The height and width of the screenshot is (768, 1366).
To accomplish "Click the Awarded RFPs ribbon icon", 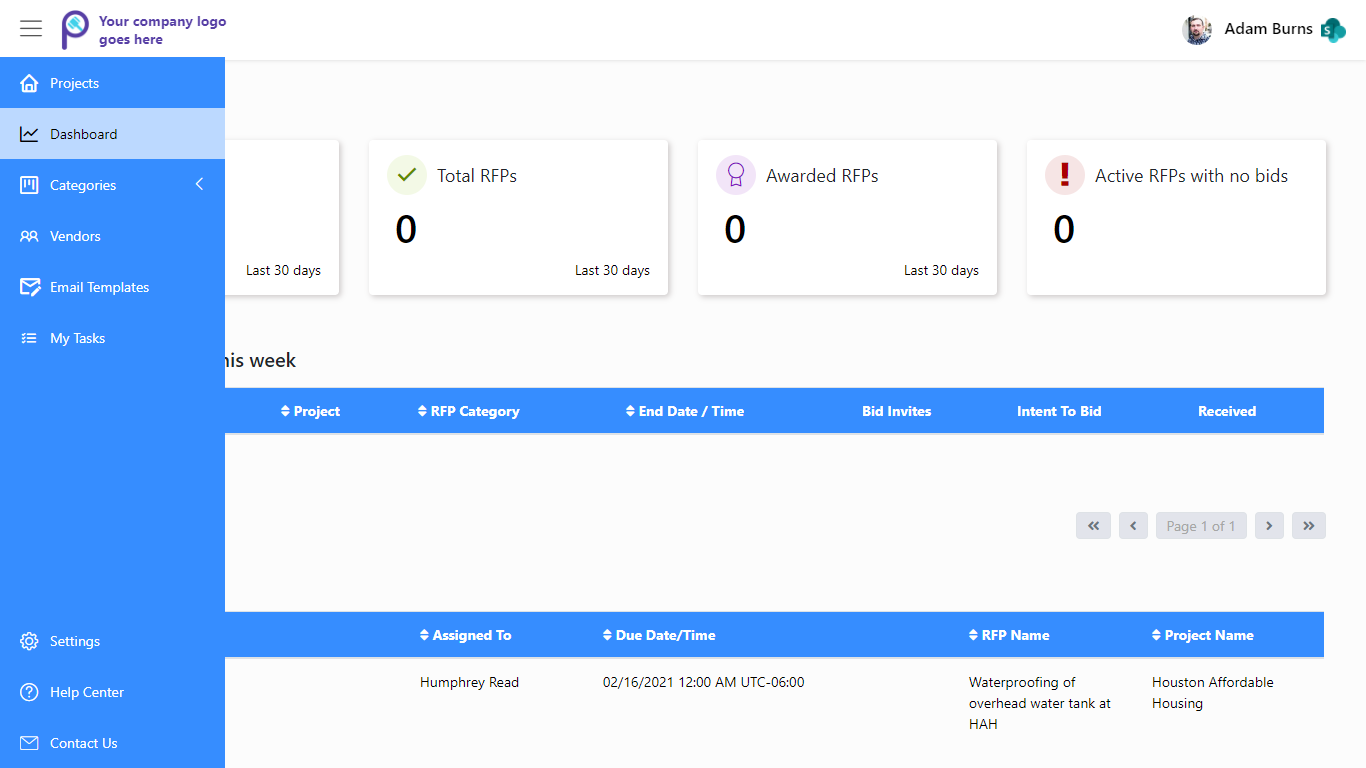I will pyautogui.click(x=736, y=175).
